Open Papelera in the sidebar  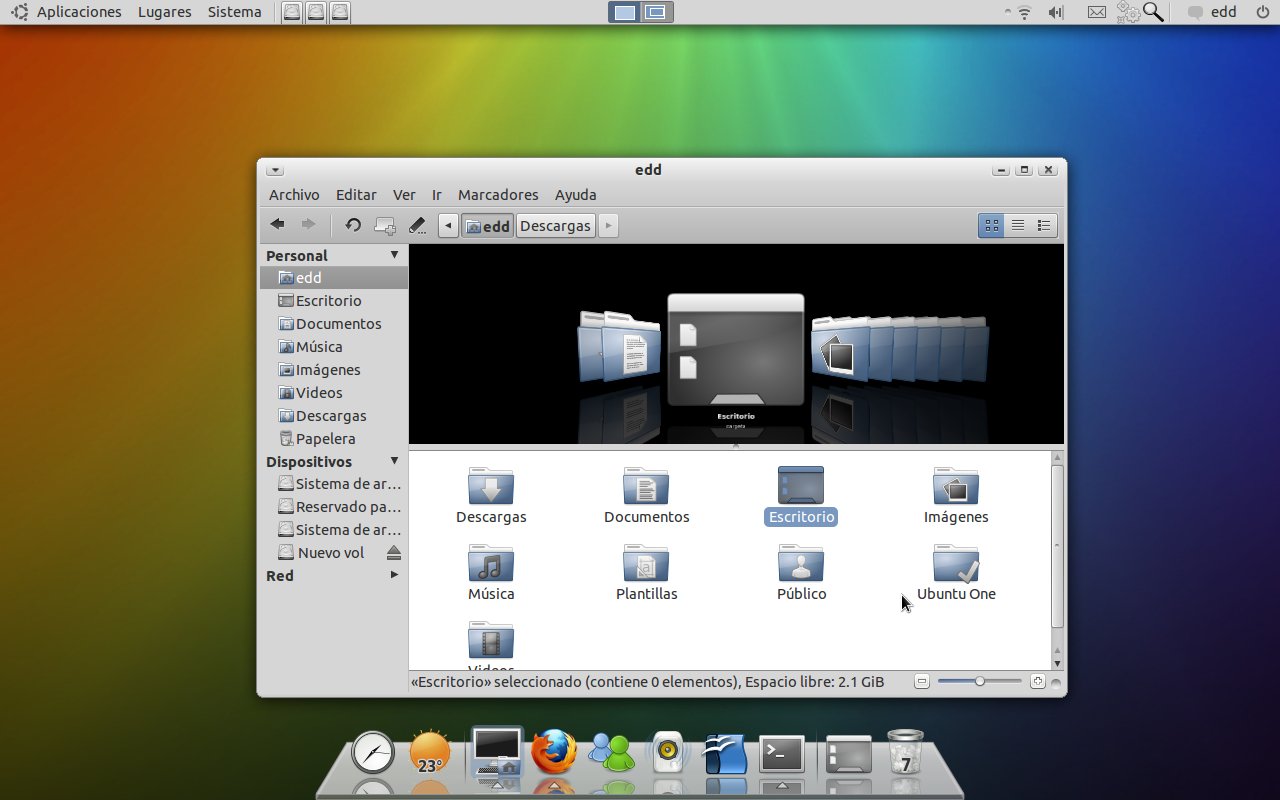click(334, 439)
